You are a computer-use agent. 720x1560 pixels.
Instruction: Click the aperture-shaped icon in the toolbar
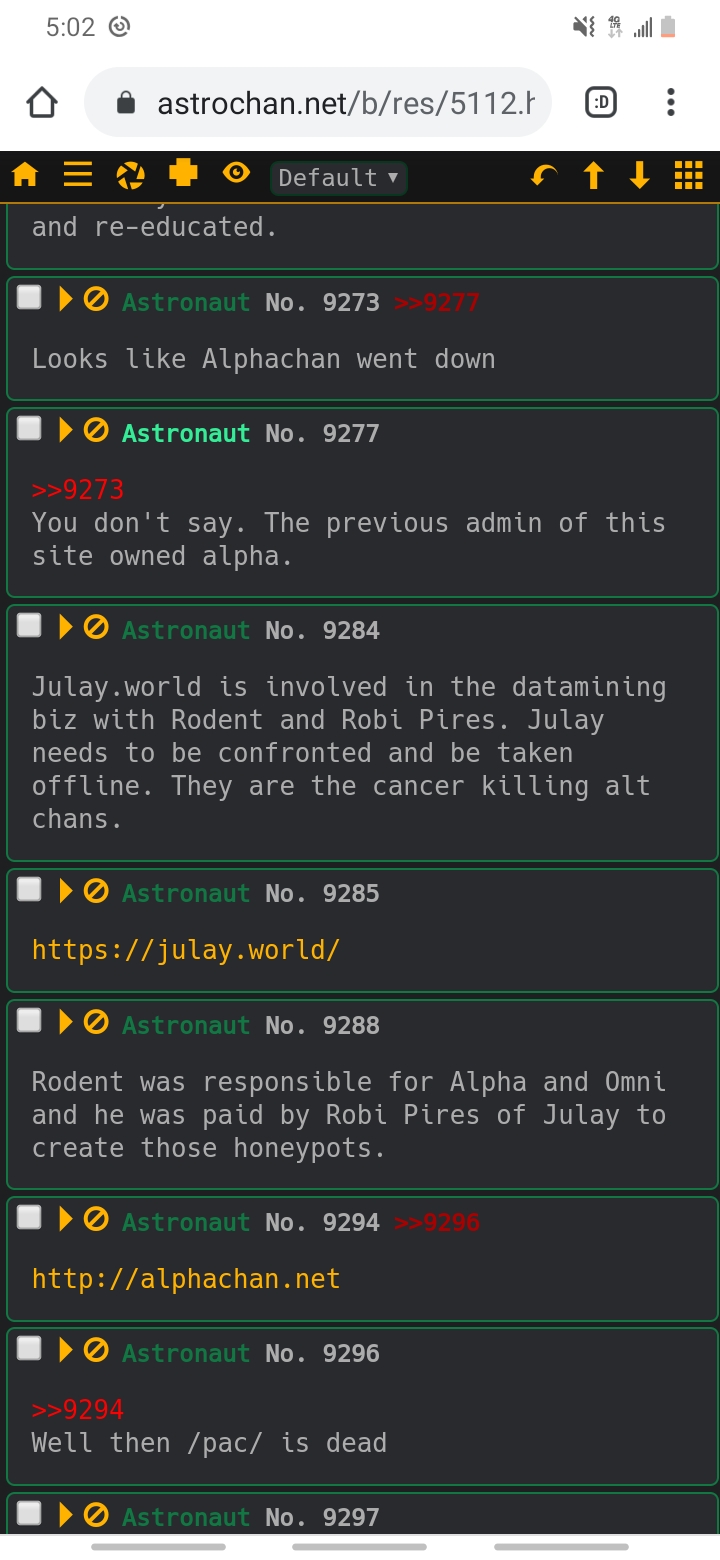[131, 176]
